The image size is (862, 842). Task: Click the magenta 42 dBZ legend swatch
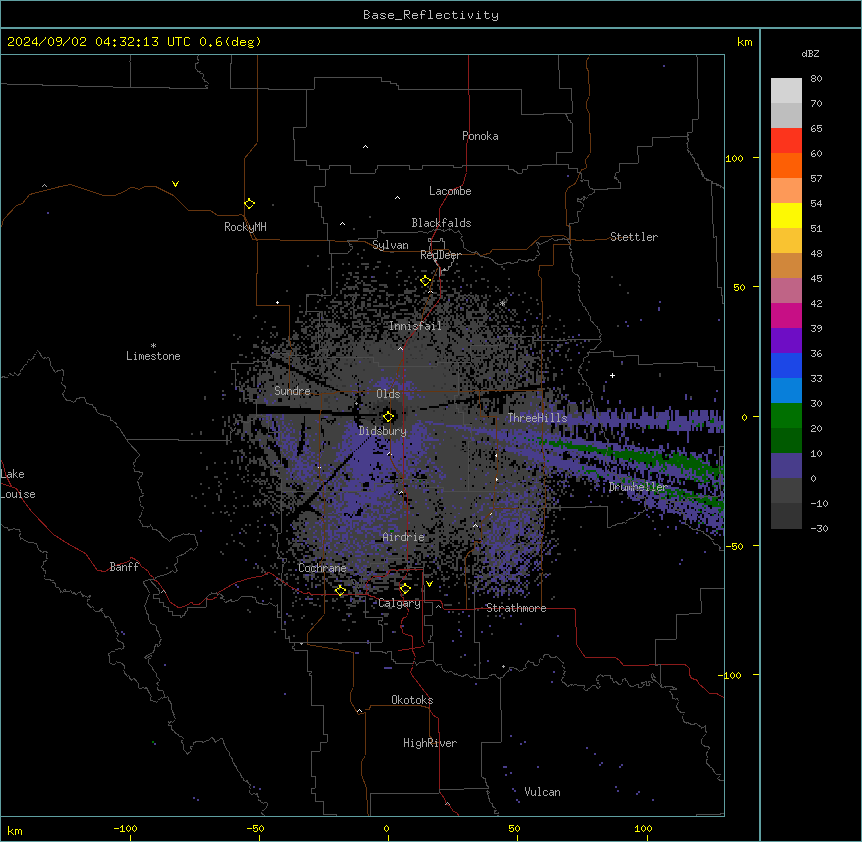pos(786,315)
